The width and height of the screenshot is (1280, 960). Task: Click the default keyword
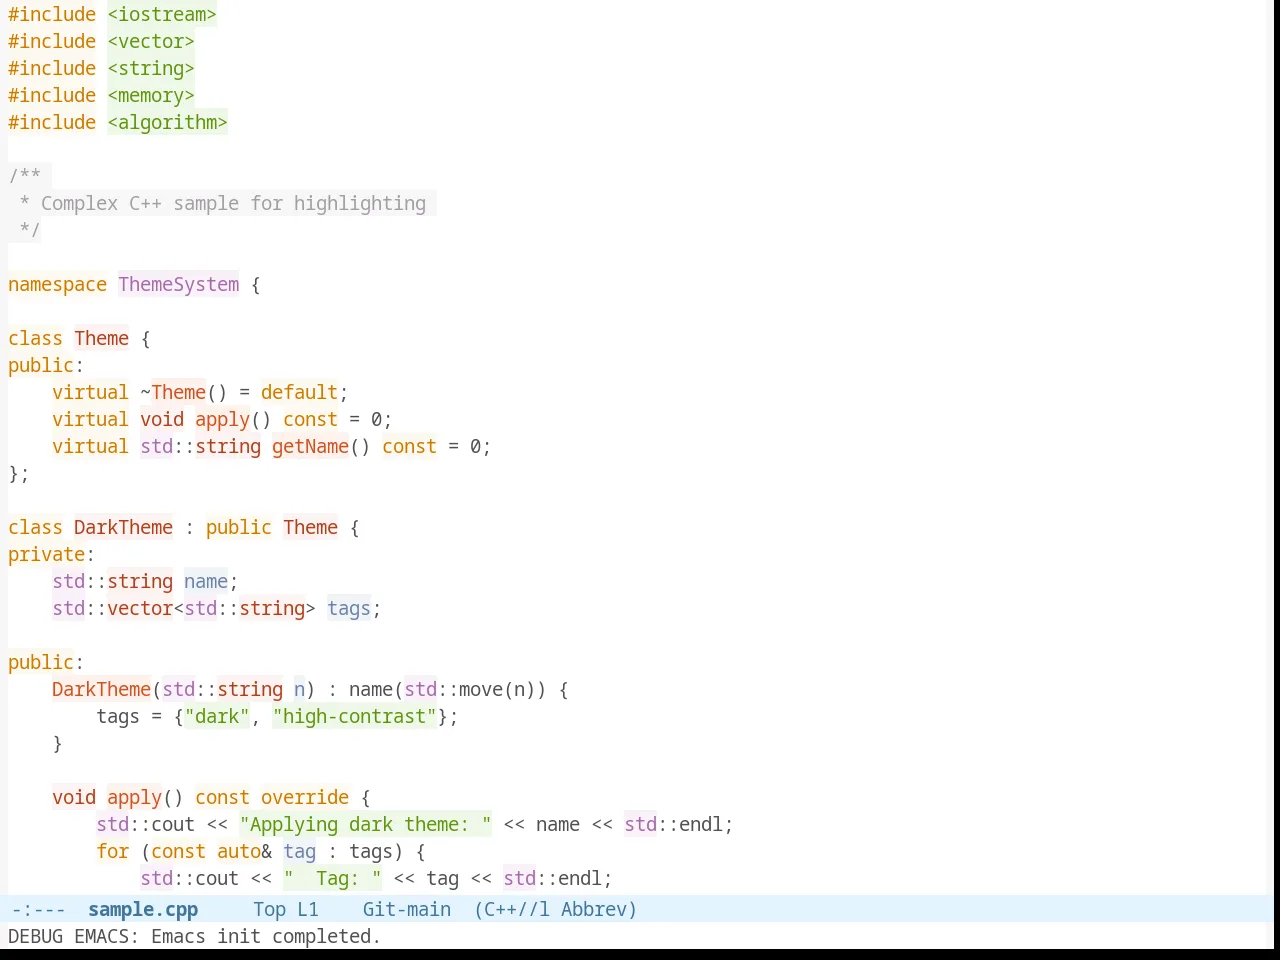point(299,392)
